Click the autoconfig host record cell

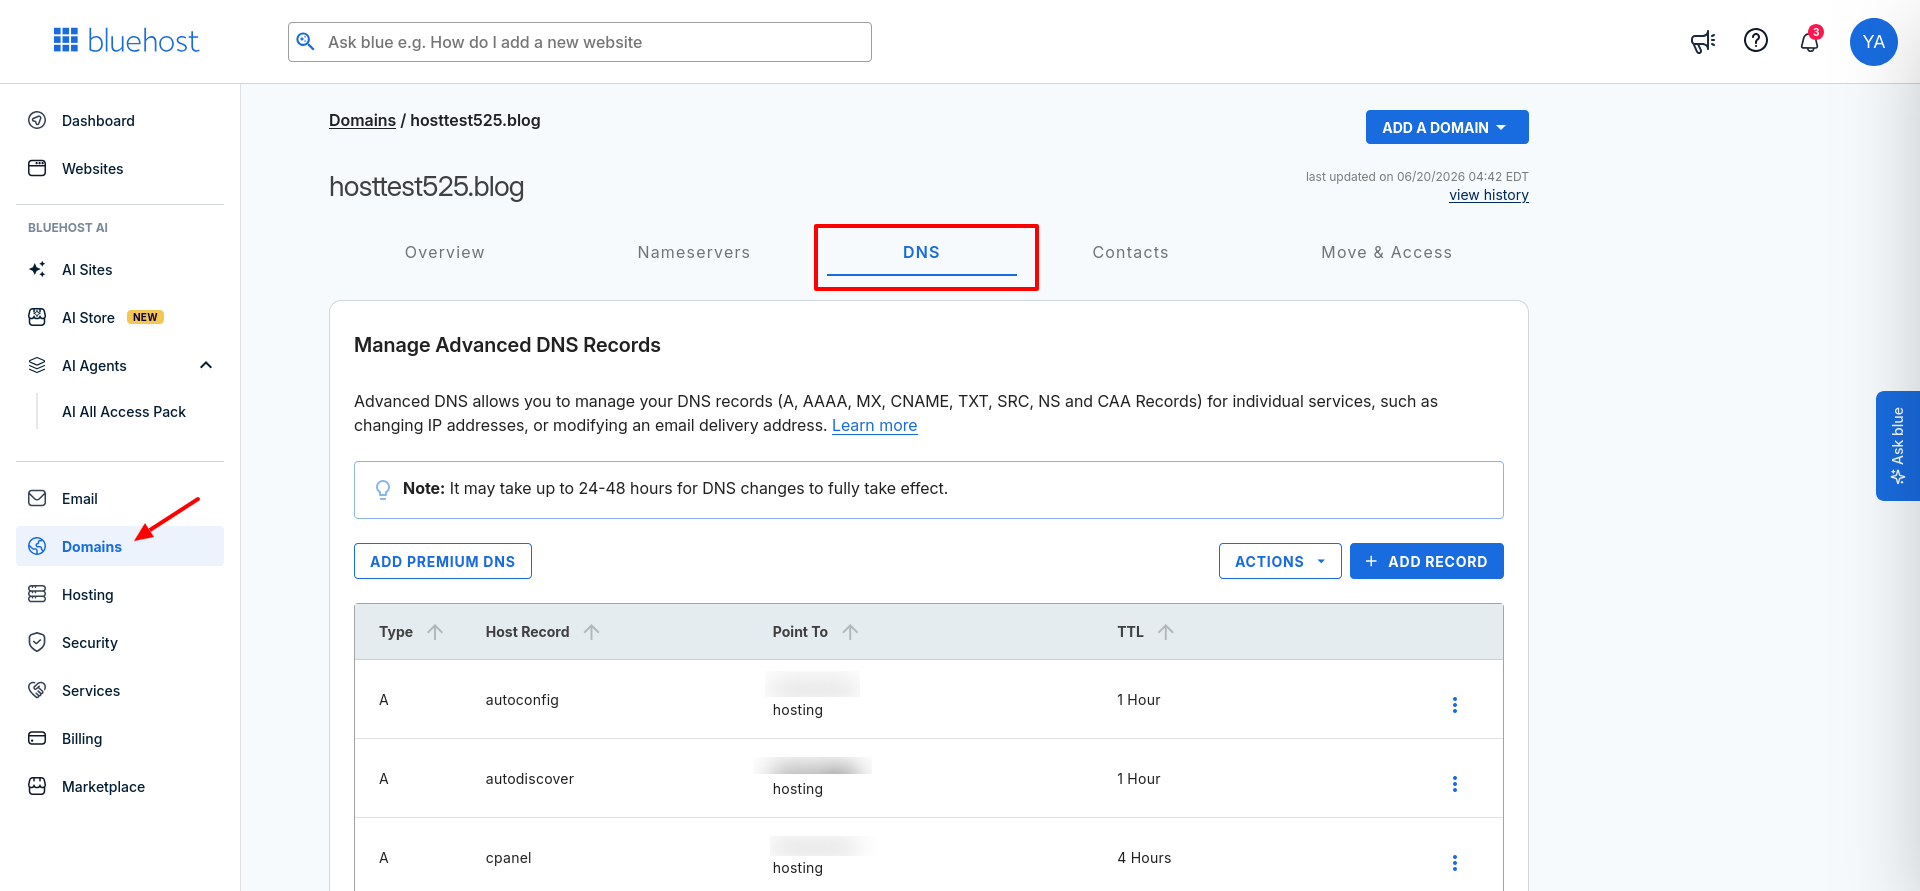coord(522,700)
